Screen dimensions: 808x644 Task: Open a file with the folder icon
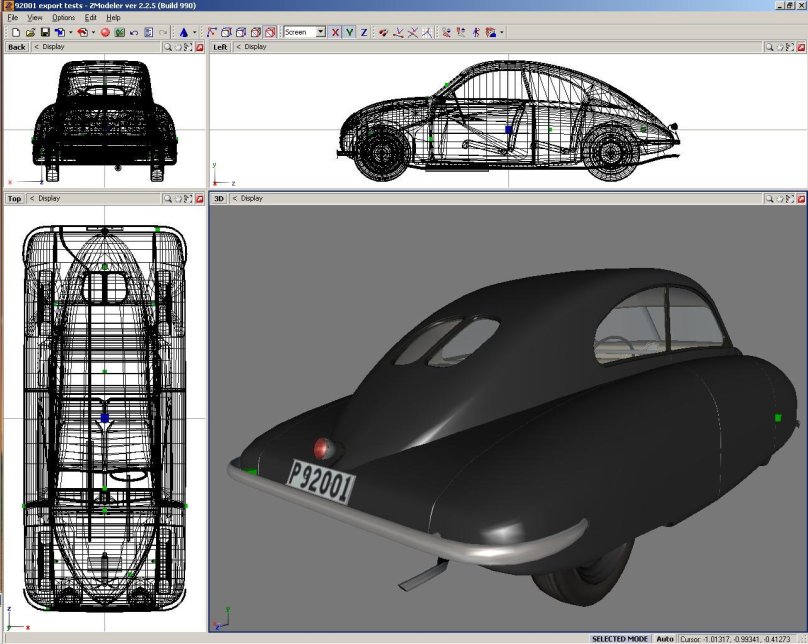(x=31, y=32)
